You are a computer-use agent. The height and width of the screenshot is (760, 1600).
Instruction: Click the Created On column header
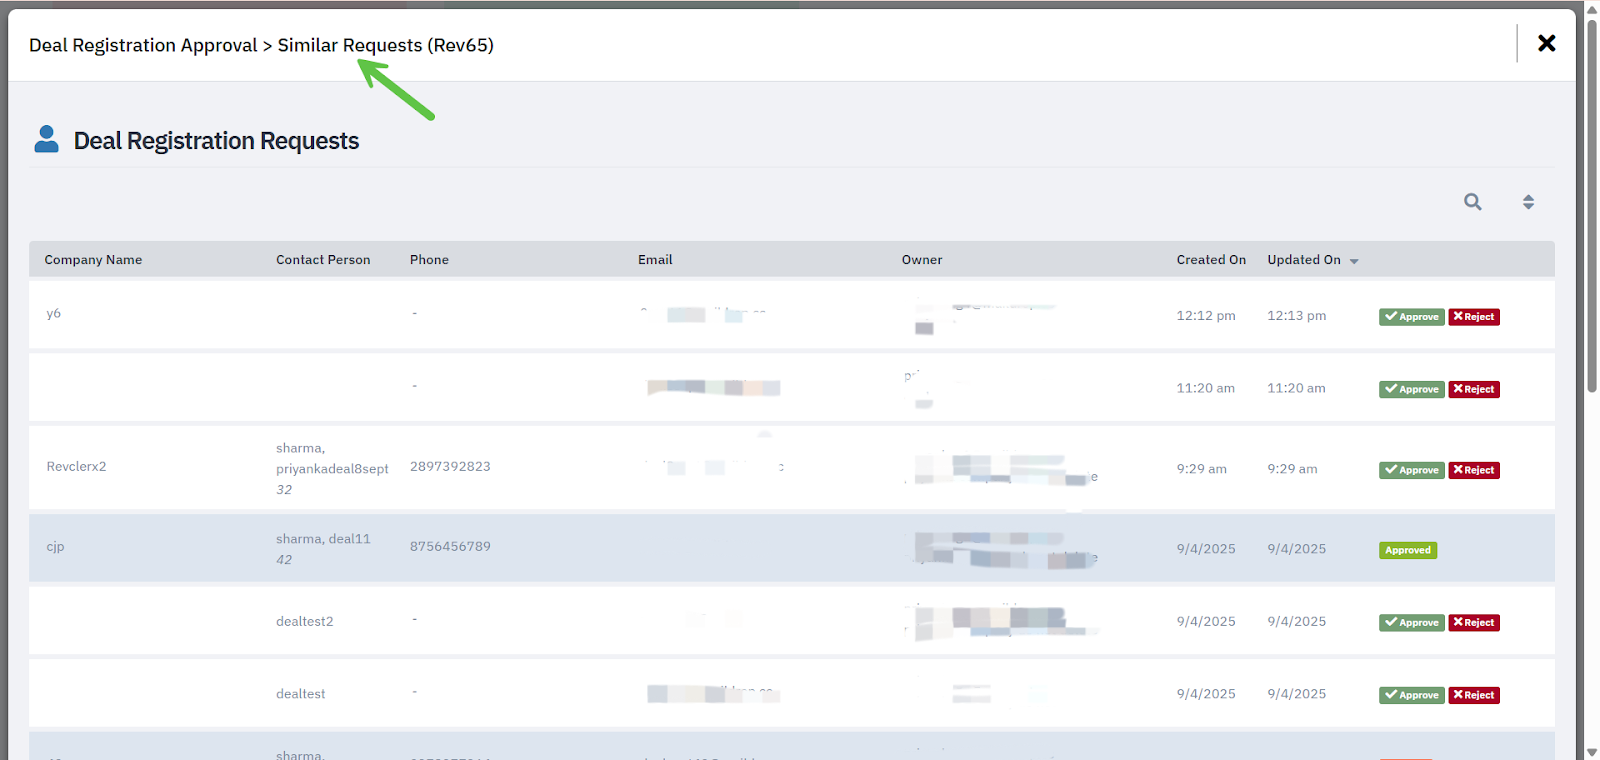(1210, 260)
